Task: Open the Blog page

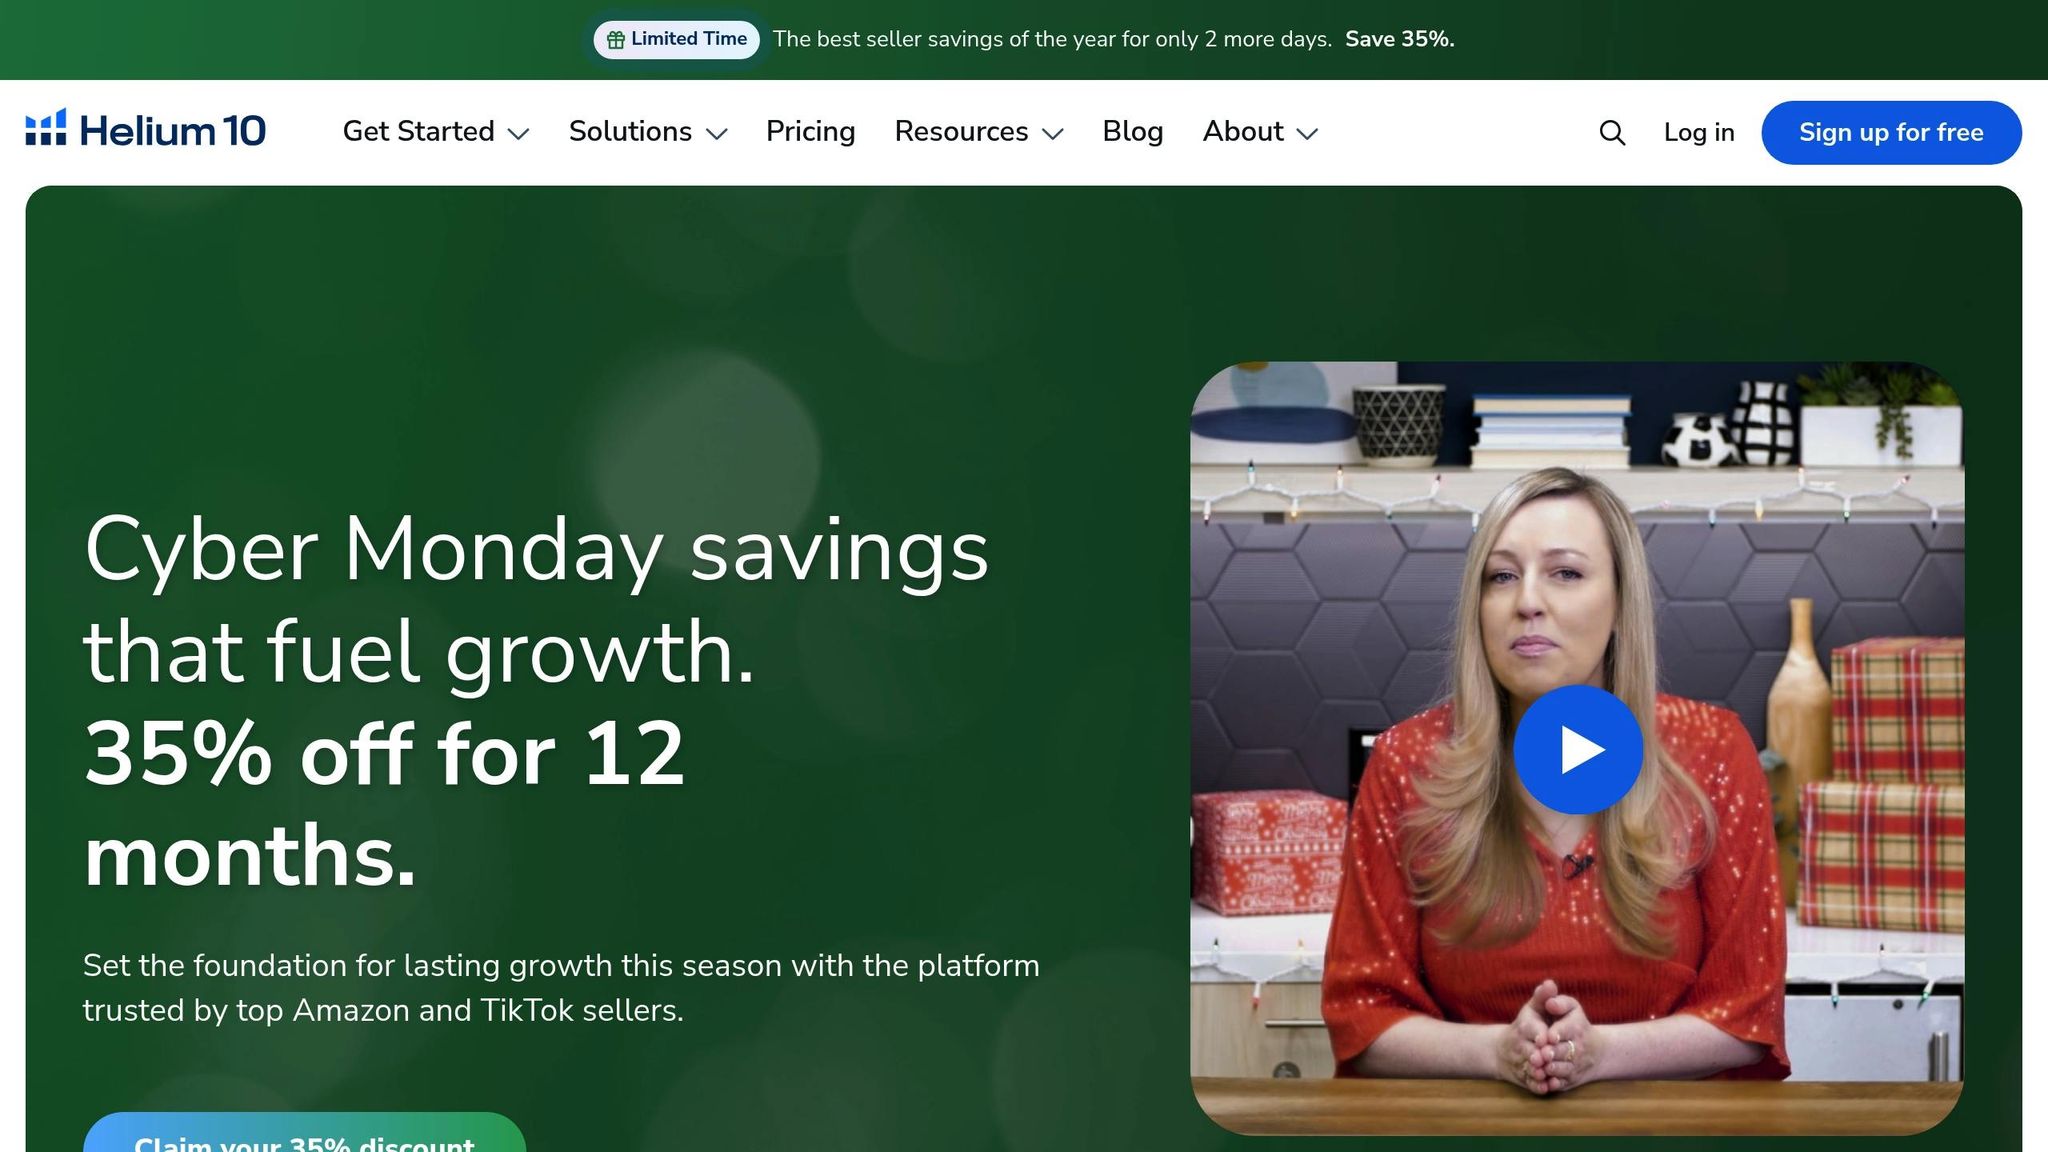Action: tap(1133, 132)
